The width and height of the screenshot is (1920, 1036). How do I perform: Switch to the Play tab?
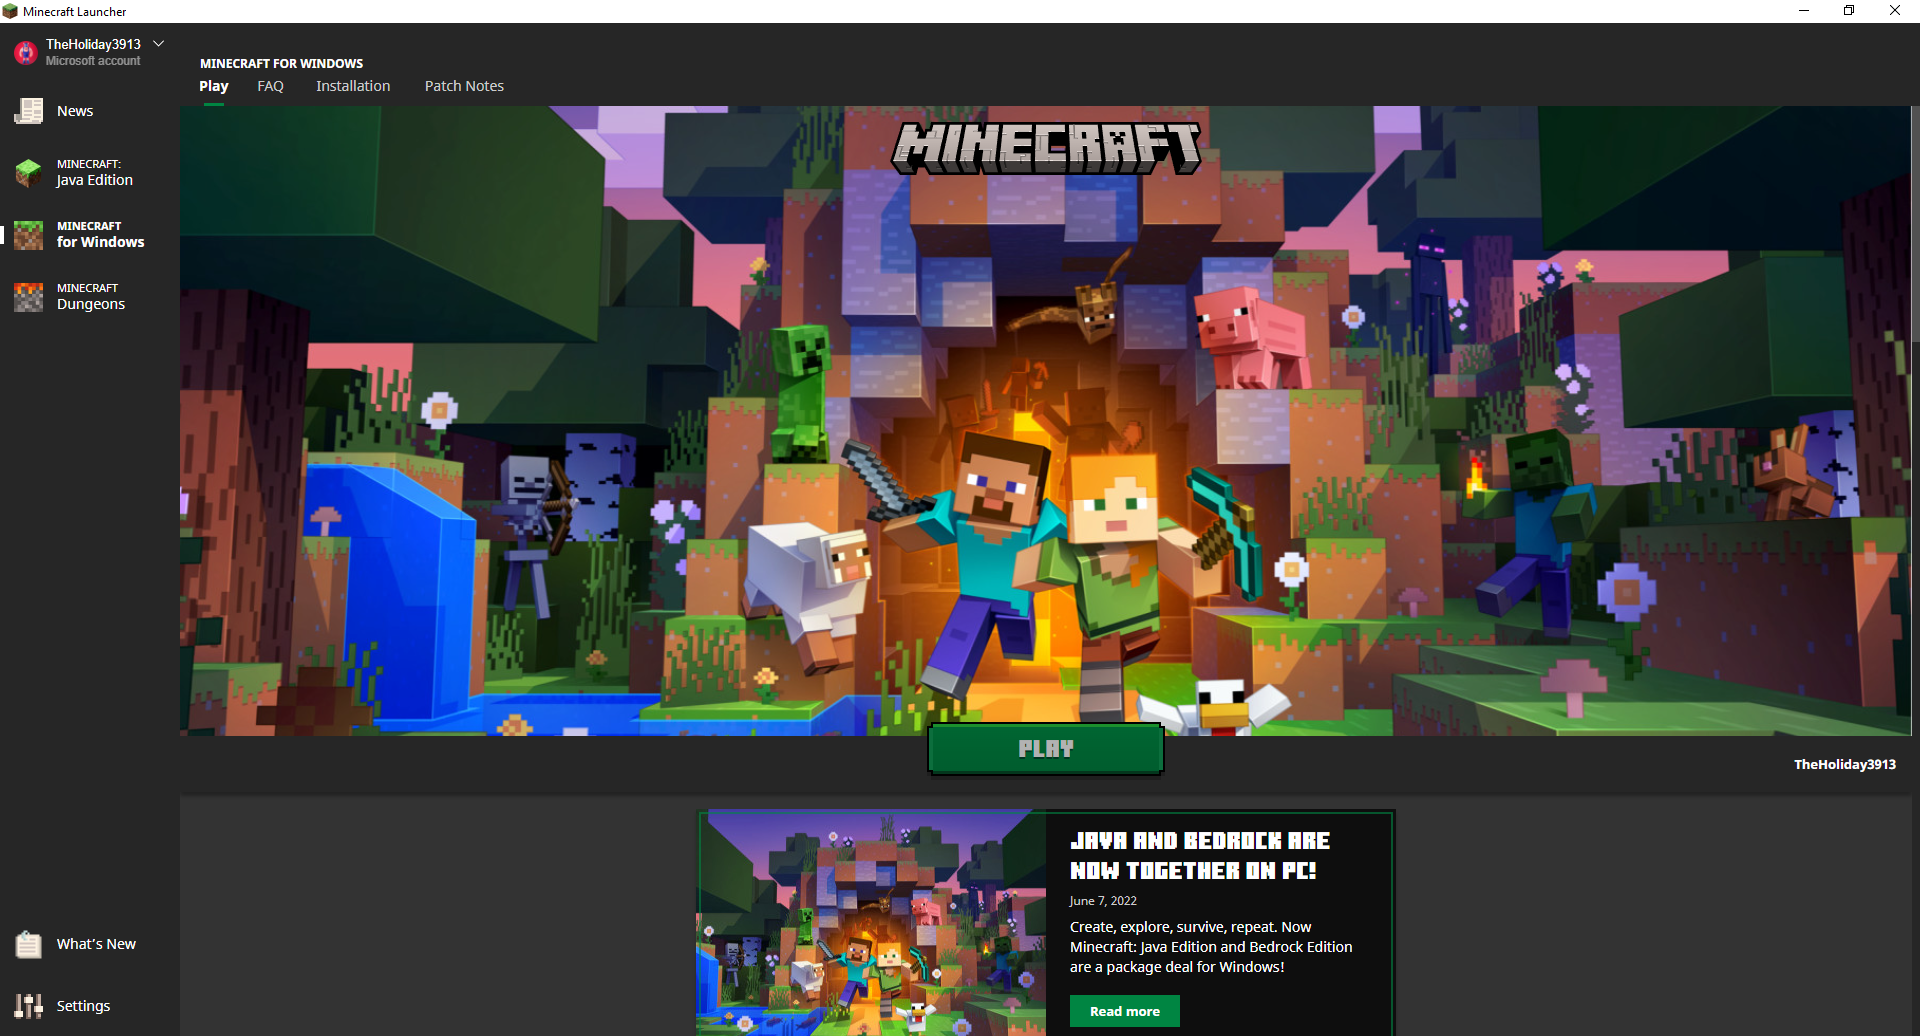point(214,86)
